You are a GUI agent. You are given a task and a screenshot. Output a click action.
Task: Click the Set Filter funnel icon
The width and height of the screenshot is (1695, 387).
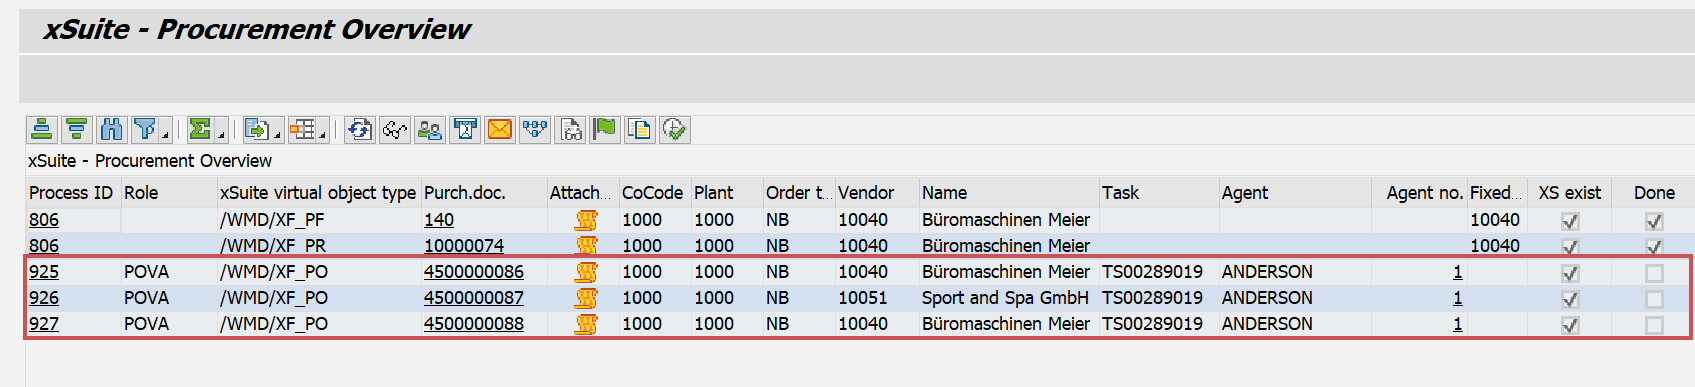click(145, 129)
